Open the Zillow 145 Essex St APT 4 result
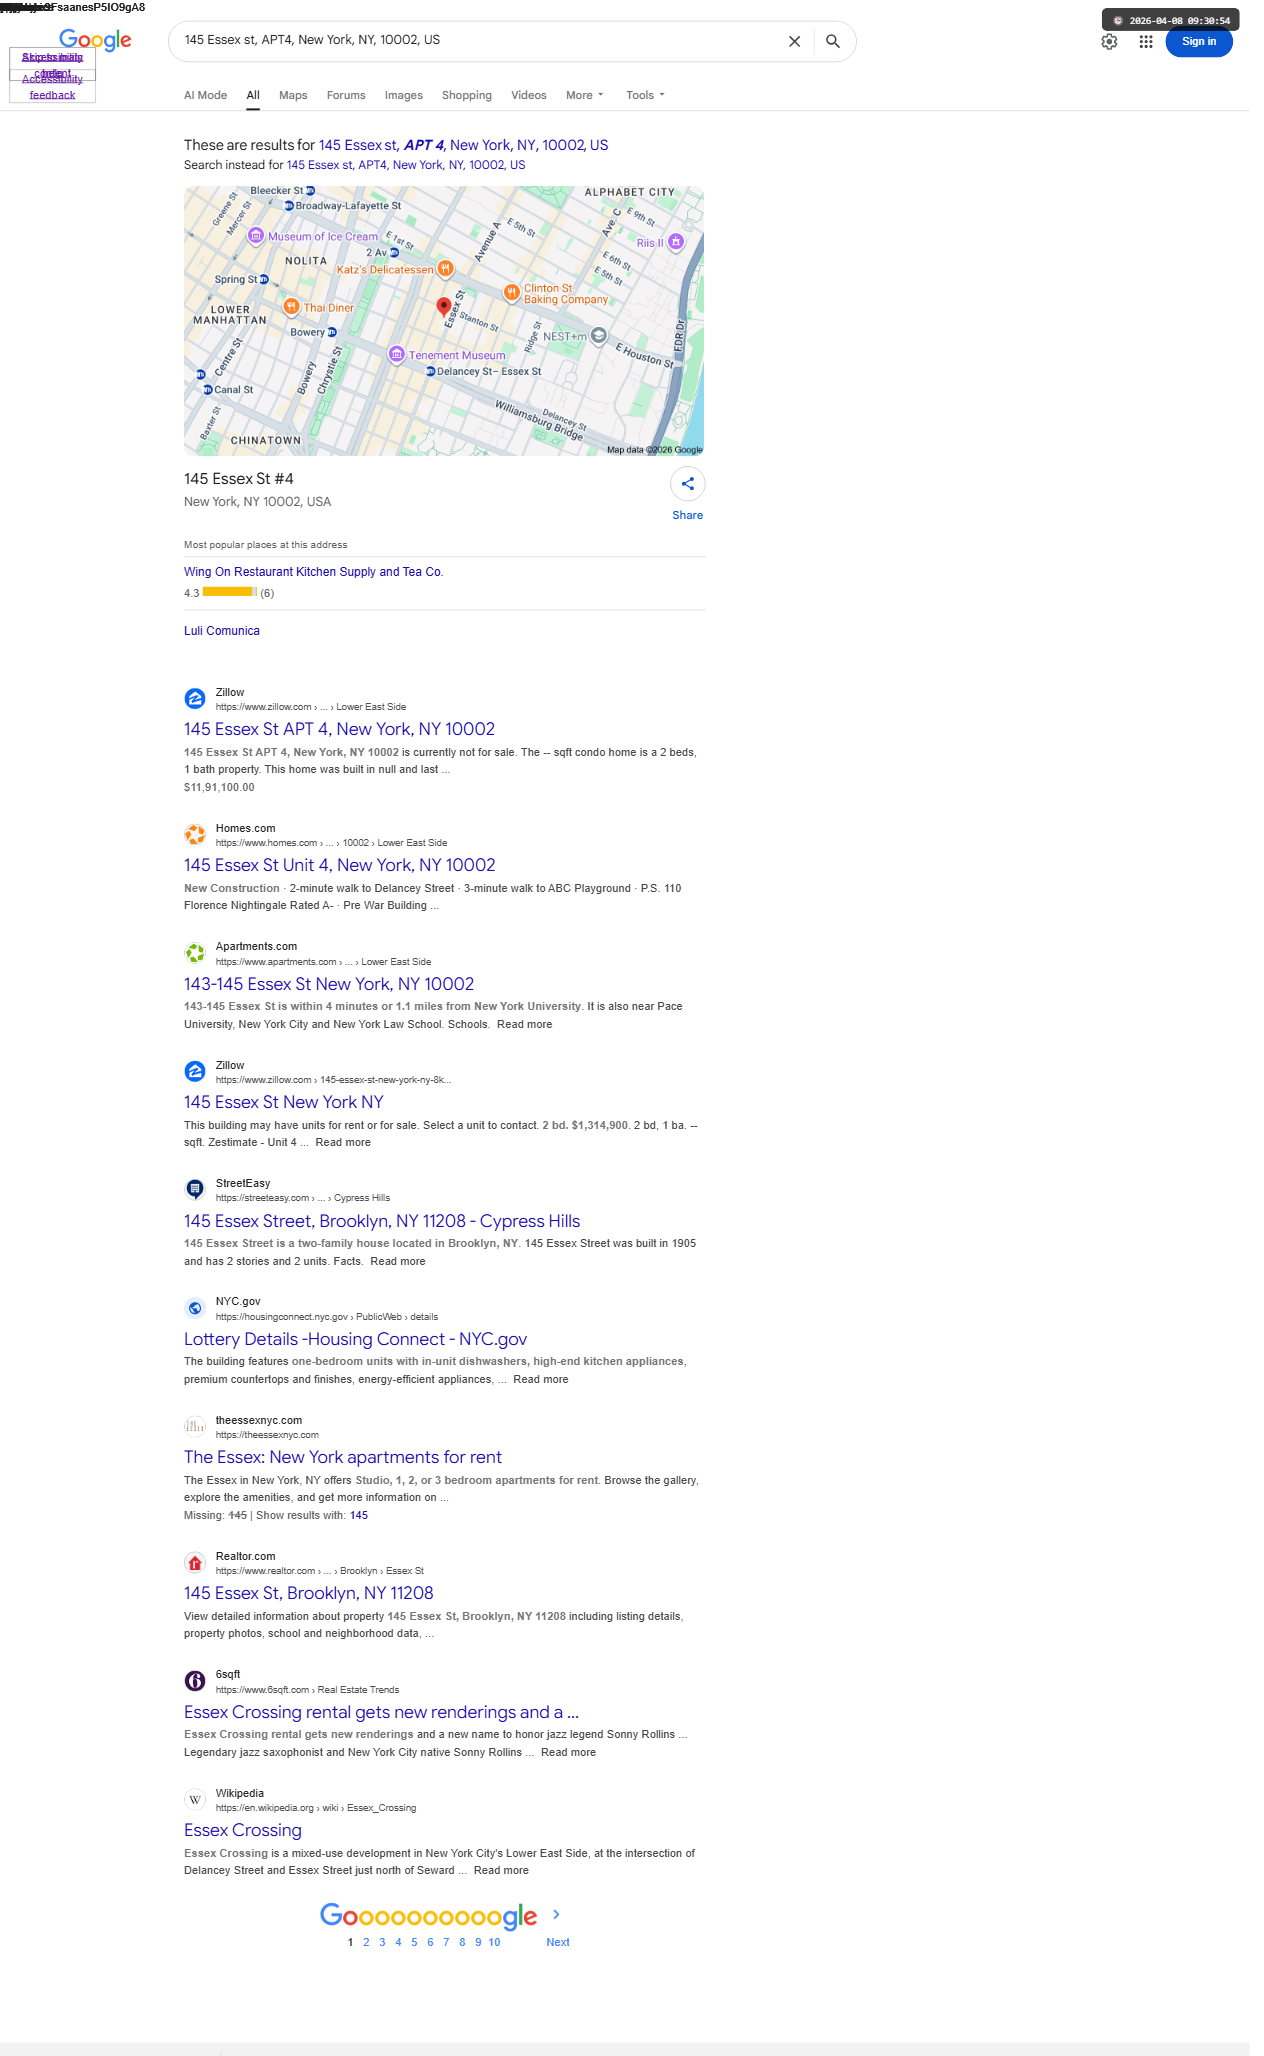 (339, 729)
